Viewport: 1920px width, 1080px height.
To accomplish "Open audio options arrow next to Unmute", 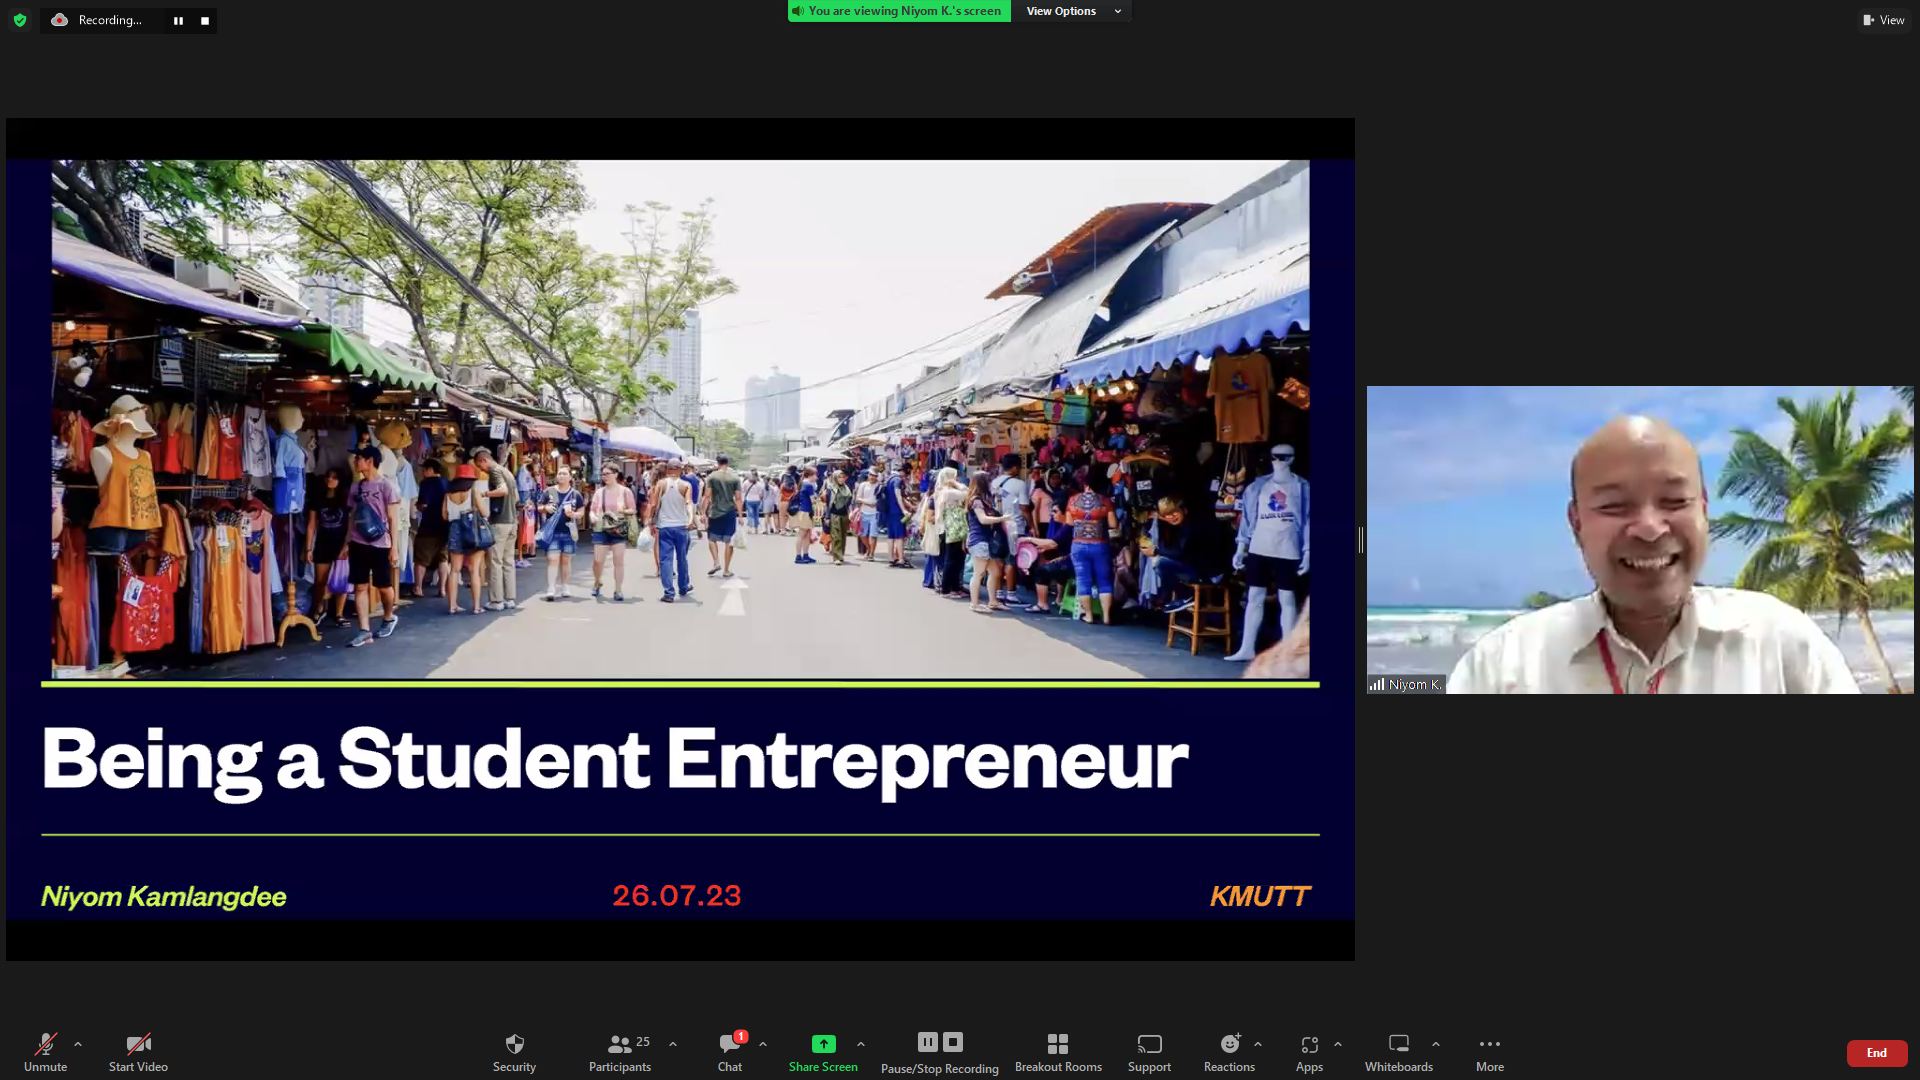I will point(78,1044).
